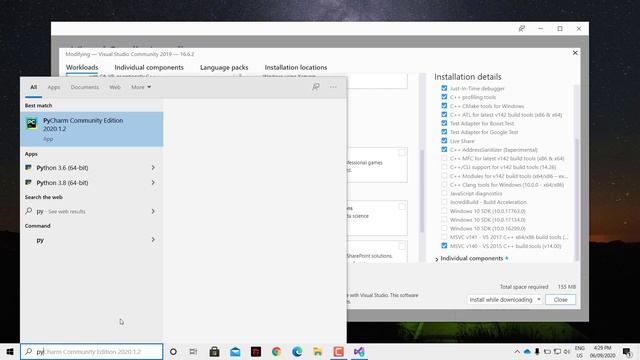The width and height of the screenshot is (640, 360).
Task: Check C++ Clang tools for Windows
Action: [444, 184]
